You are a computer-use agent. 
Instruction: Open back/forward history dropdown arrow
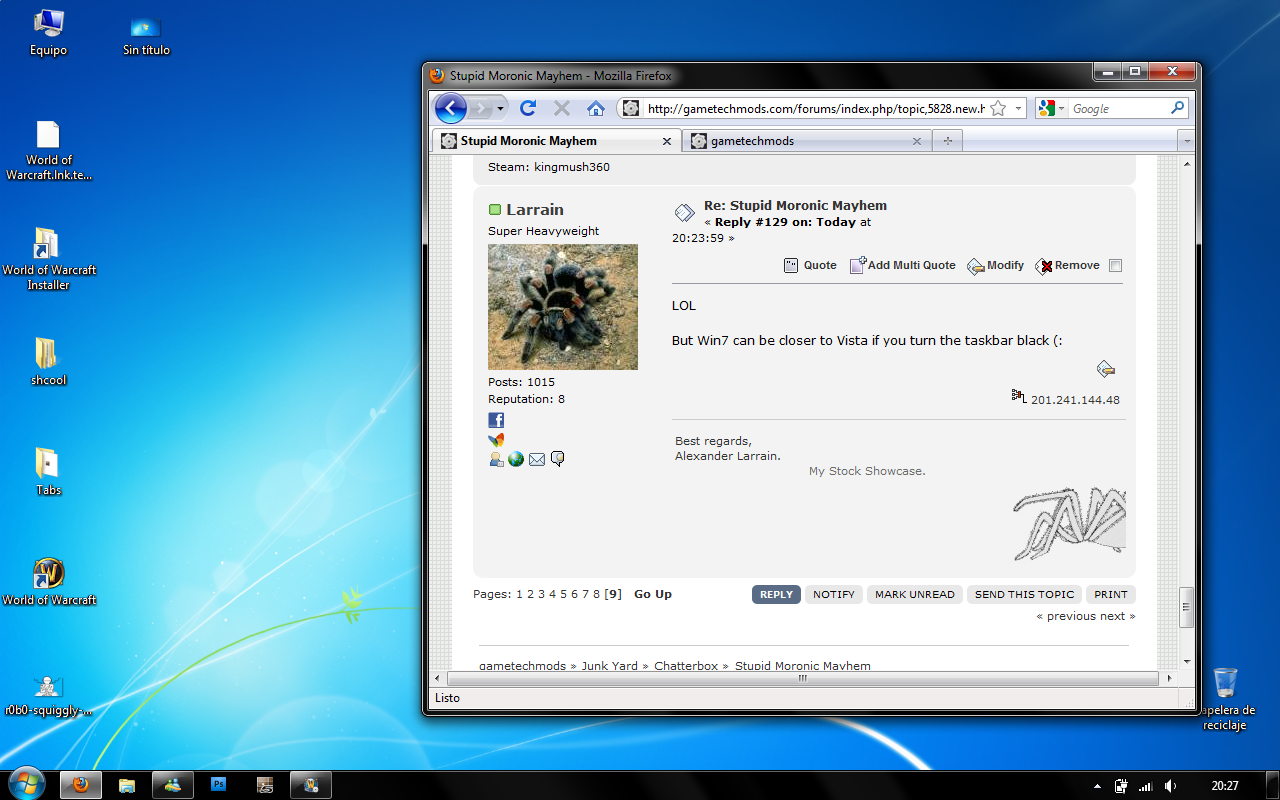pyautogui.click(x=501, y=108)
